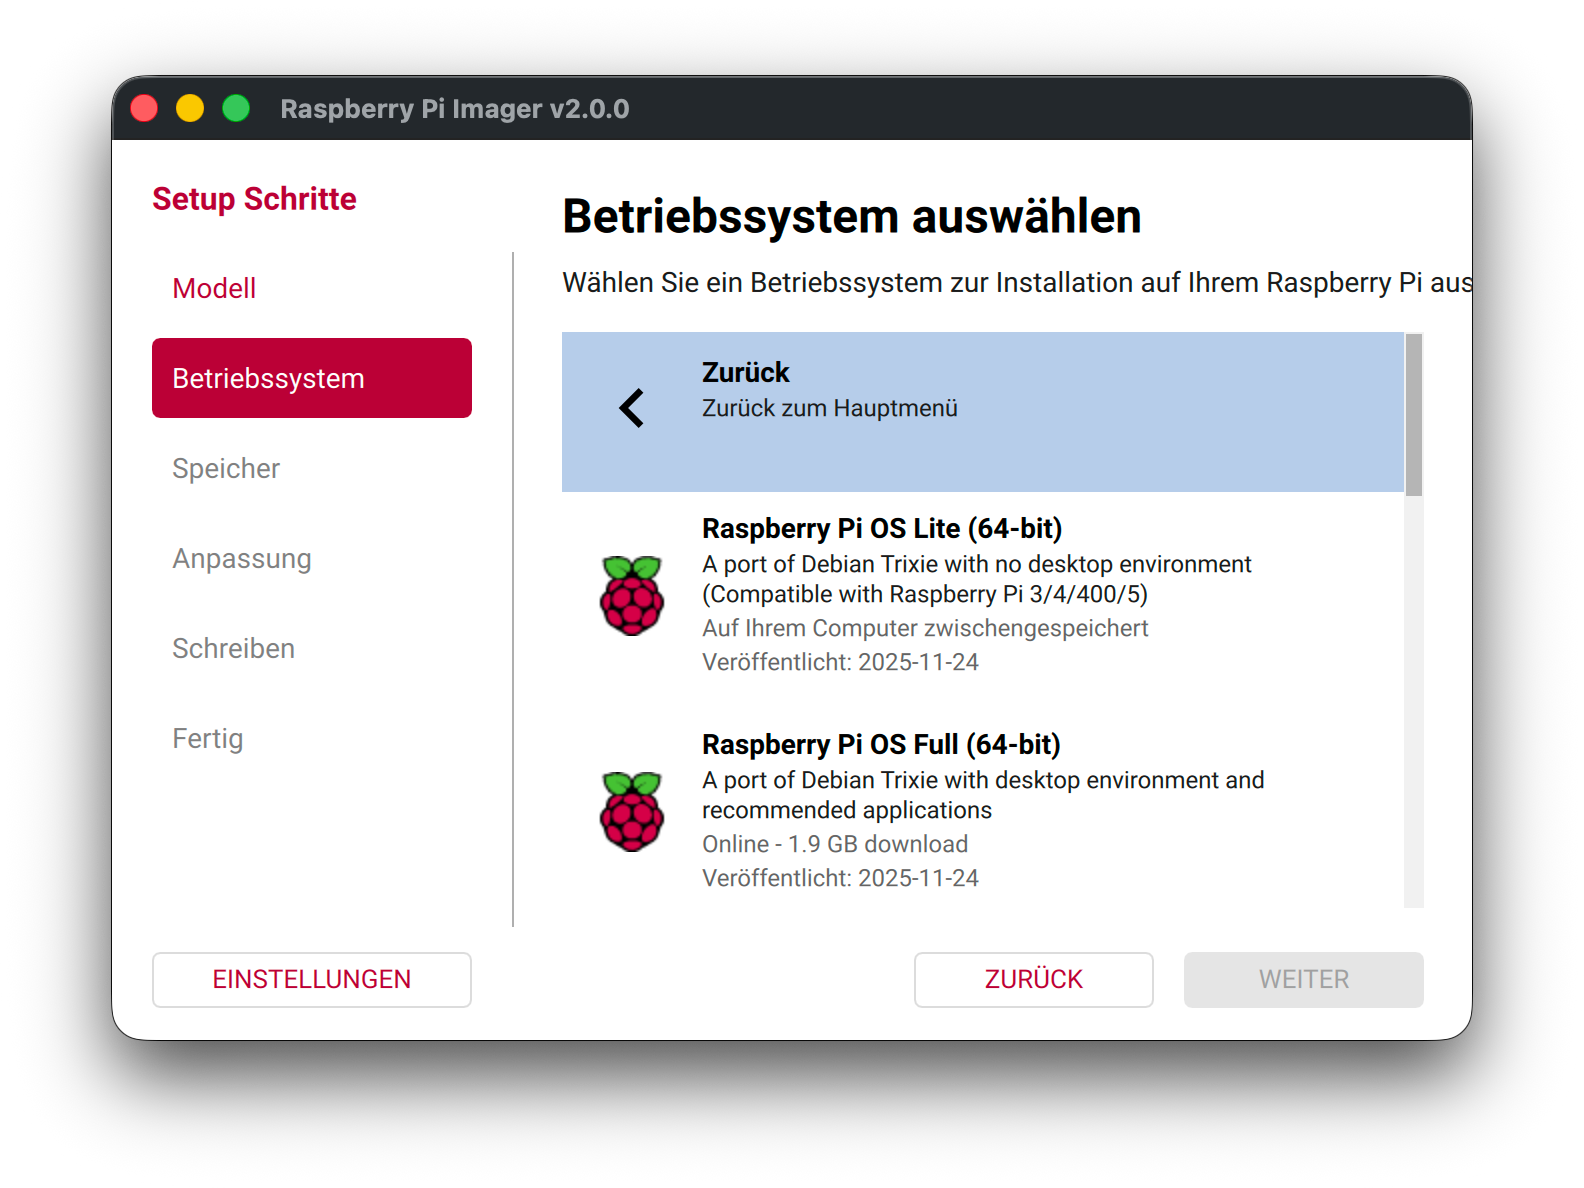Click the Fertig step in sidebar
The image size is (1584, 1188).
coord(208,738)
